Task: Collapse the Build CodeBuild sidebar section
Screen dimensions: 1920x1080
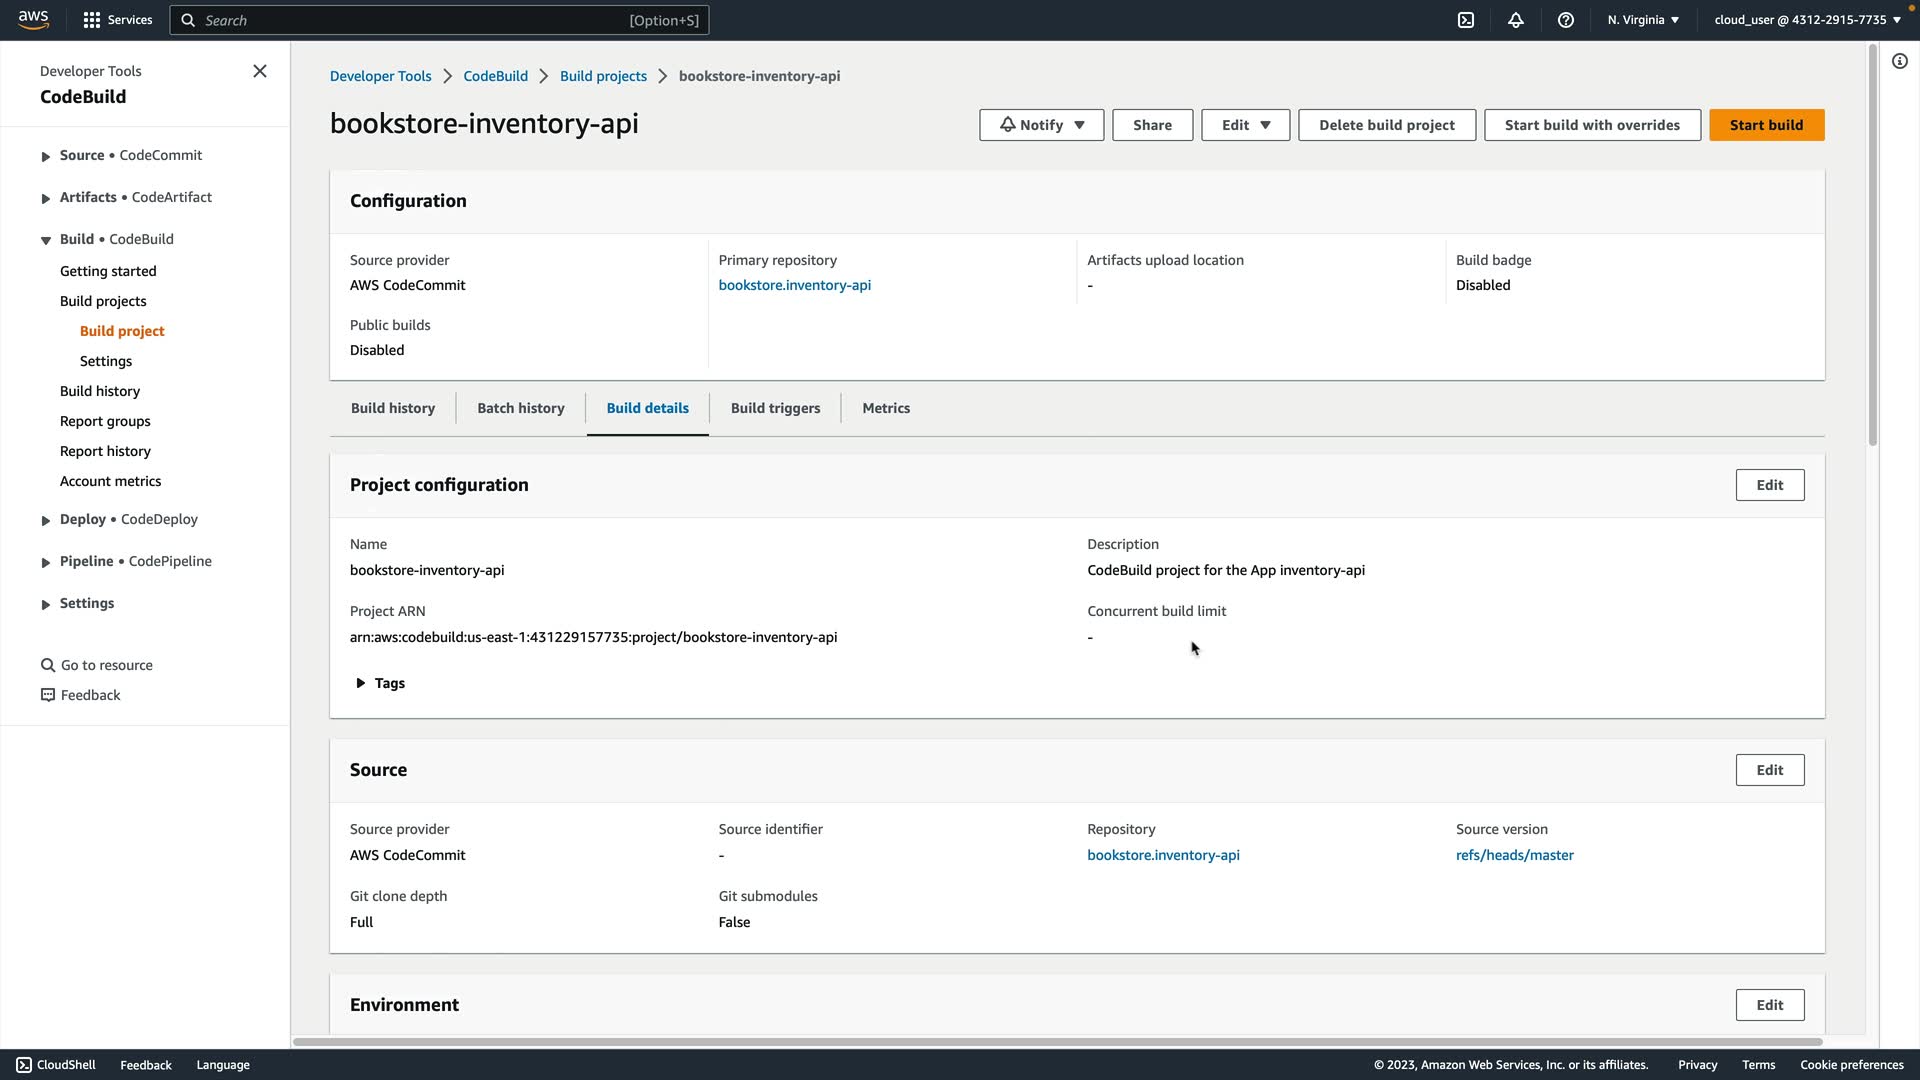Action: (46, 240)
